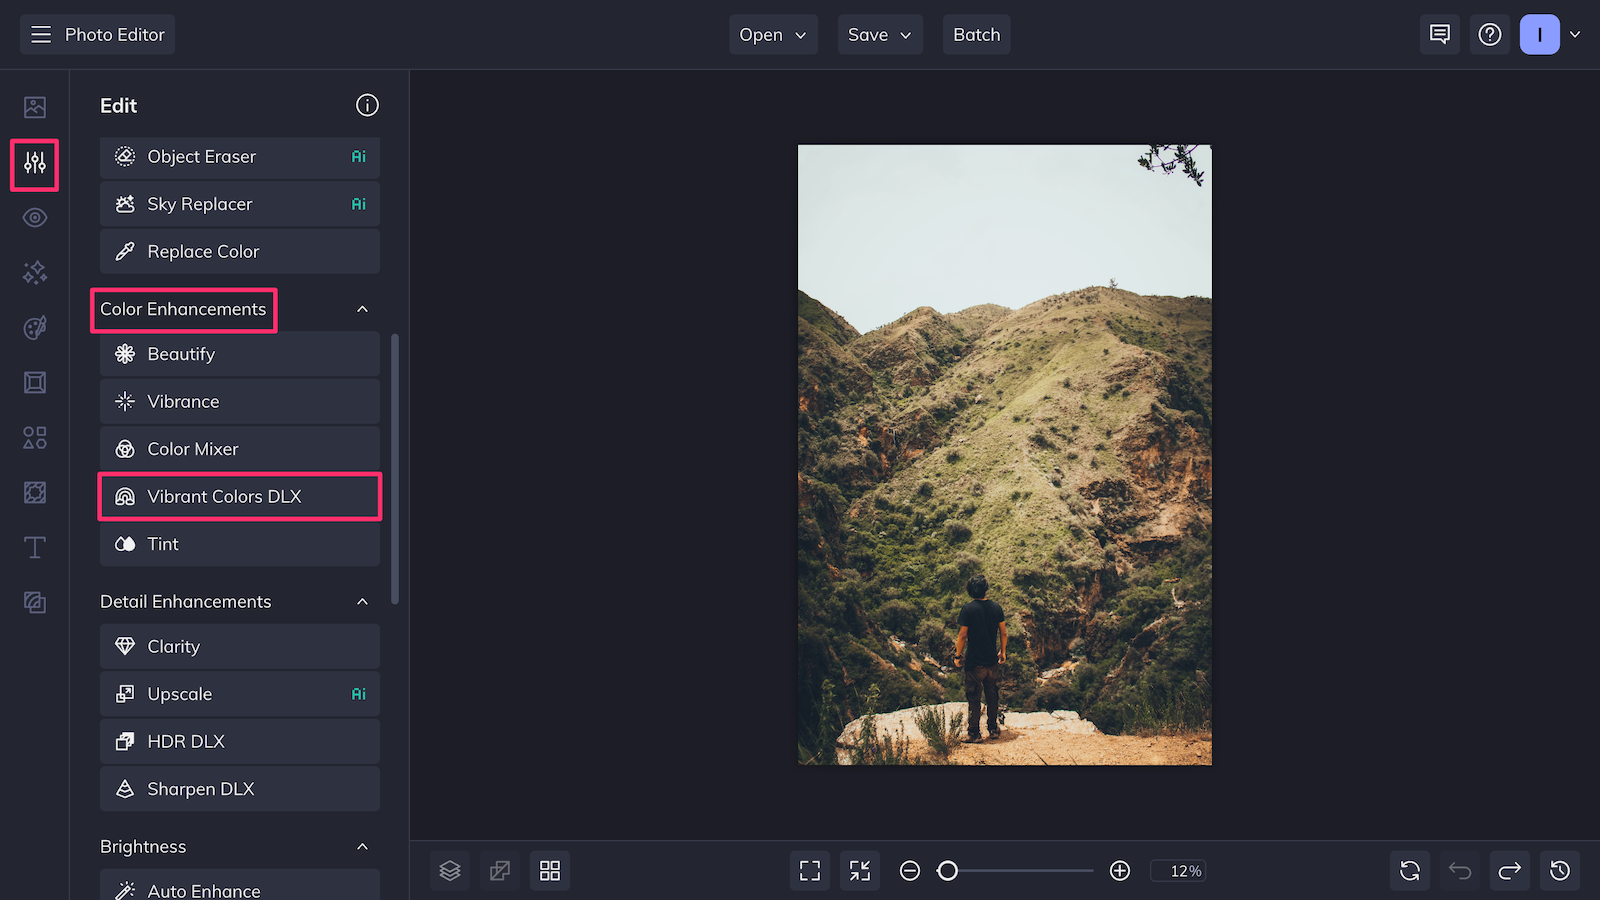1600x900 pixels.
Task: Select the Text tool
Action: [x=34, y=547]
